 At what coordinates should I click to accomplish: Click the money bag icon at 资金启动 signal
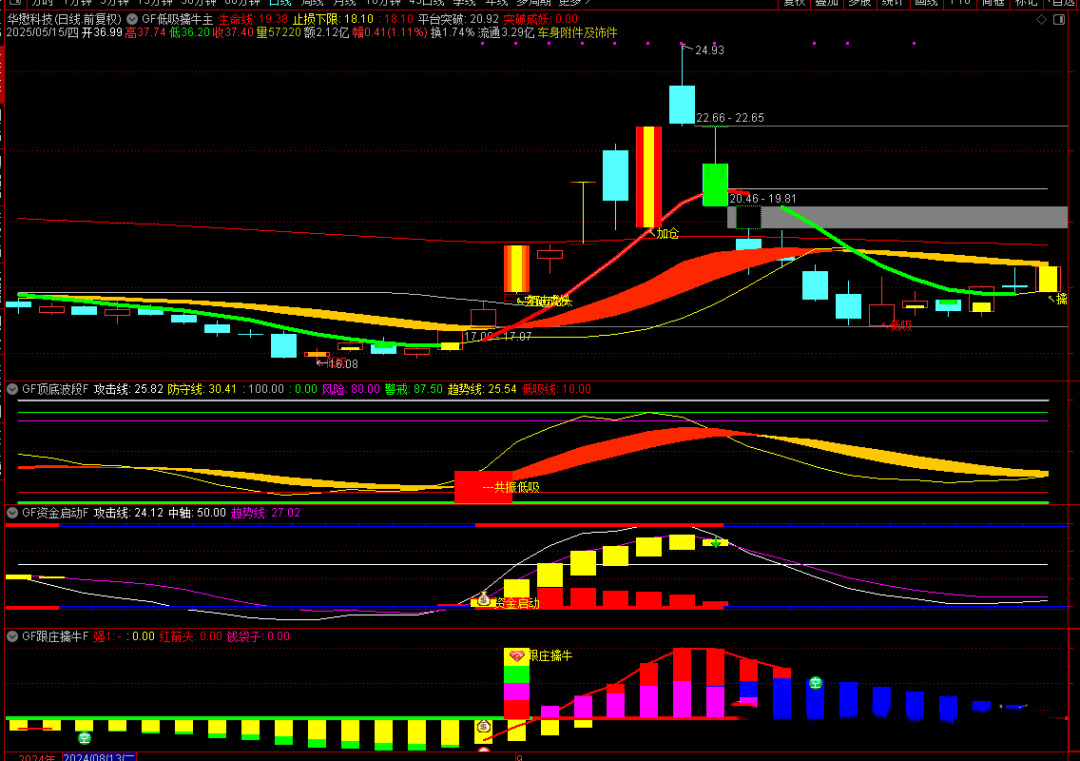click(484, 599)
